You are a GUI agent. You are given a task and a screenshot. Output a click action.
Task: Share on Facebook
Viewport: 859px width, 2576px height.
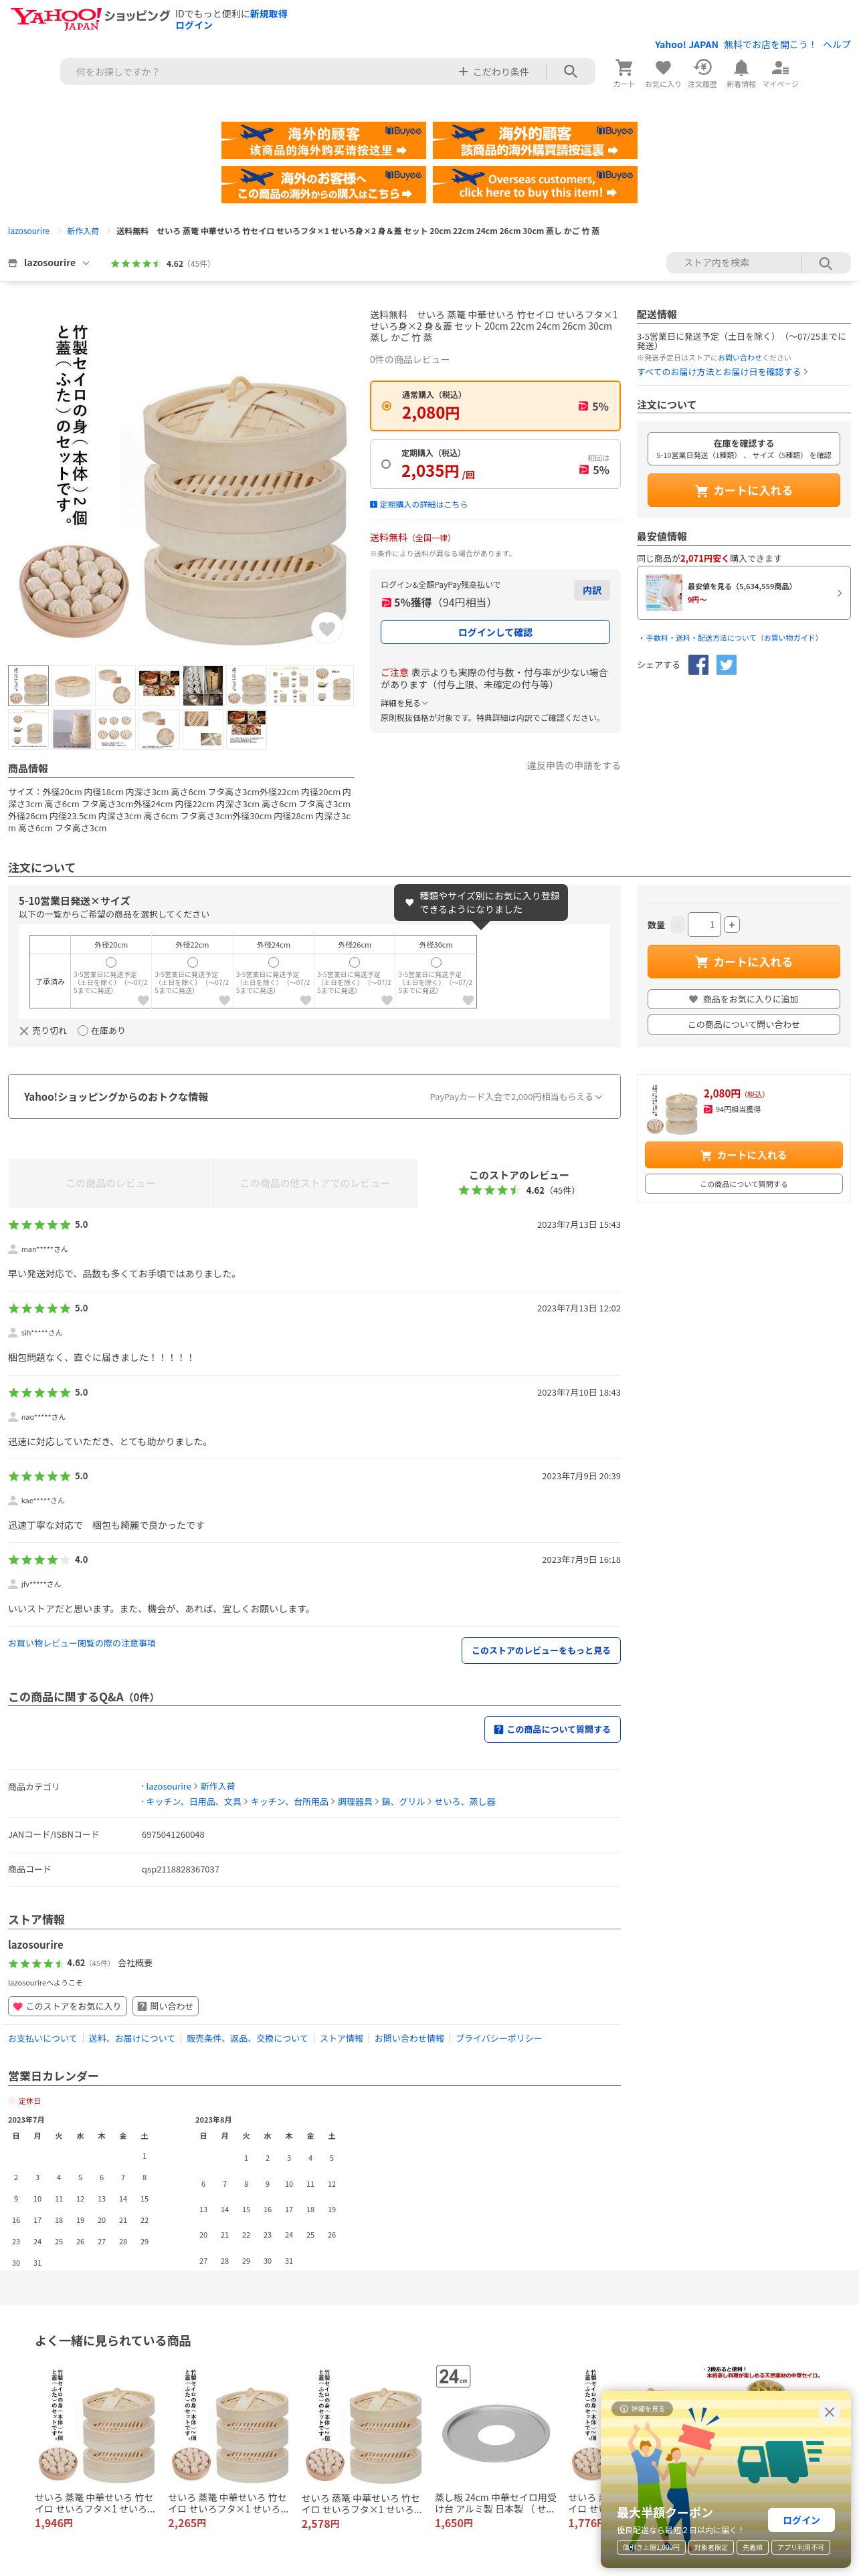(x=698, y=665)
